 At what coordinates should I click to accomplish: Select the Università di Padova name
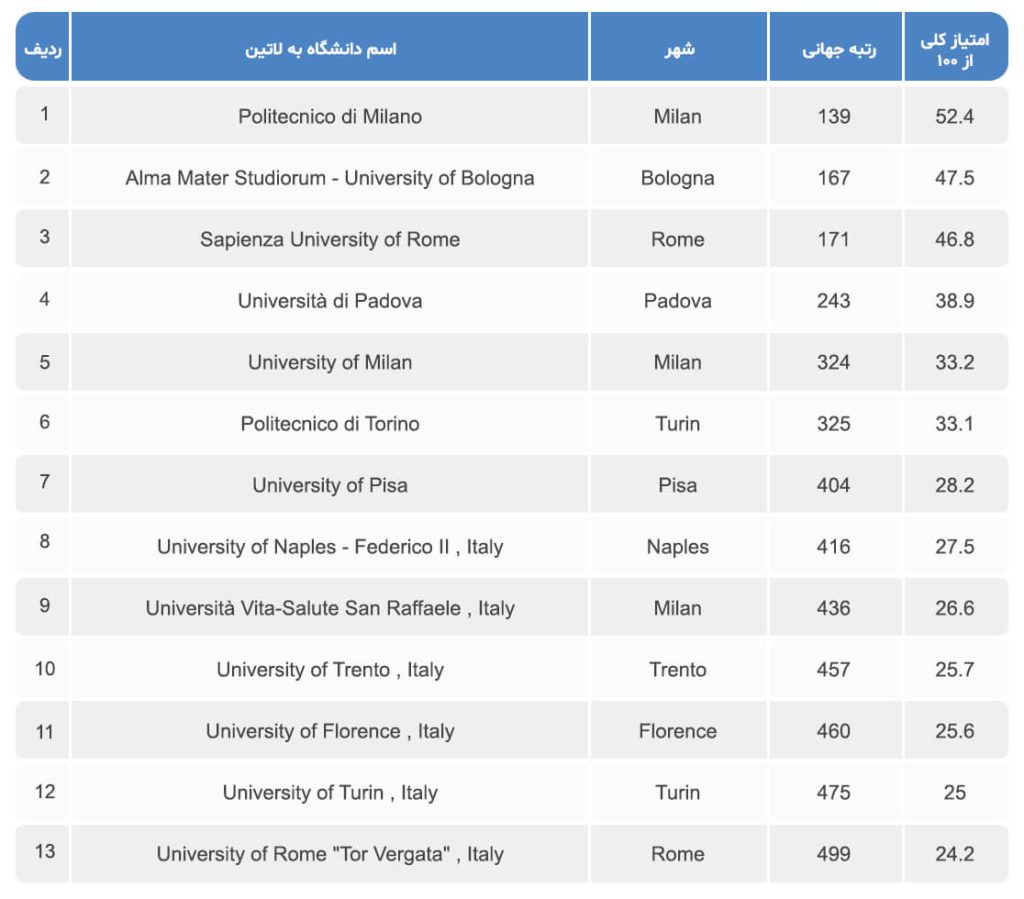(x=330, y=301)
